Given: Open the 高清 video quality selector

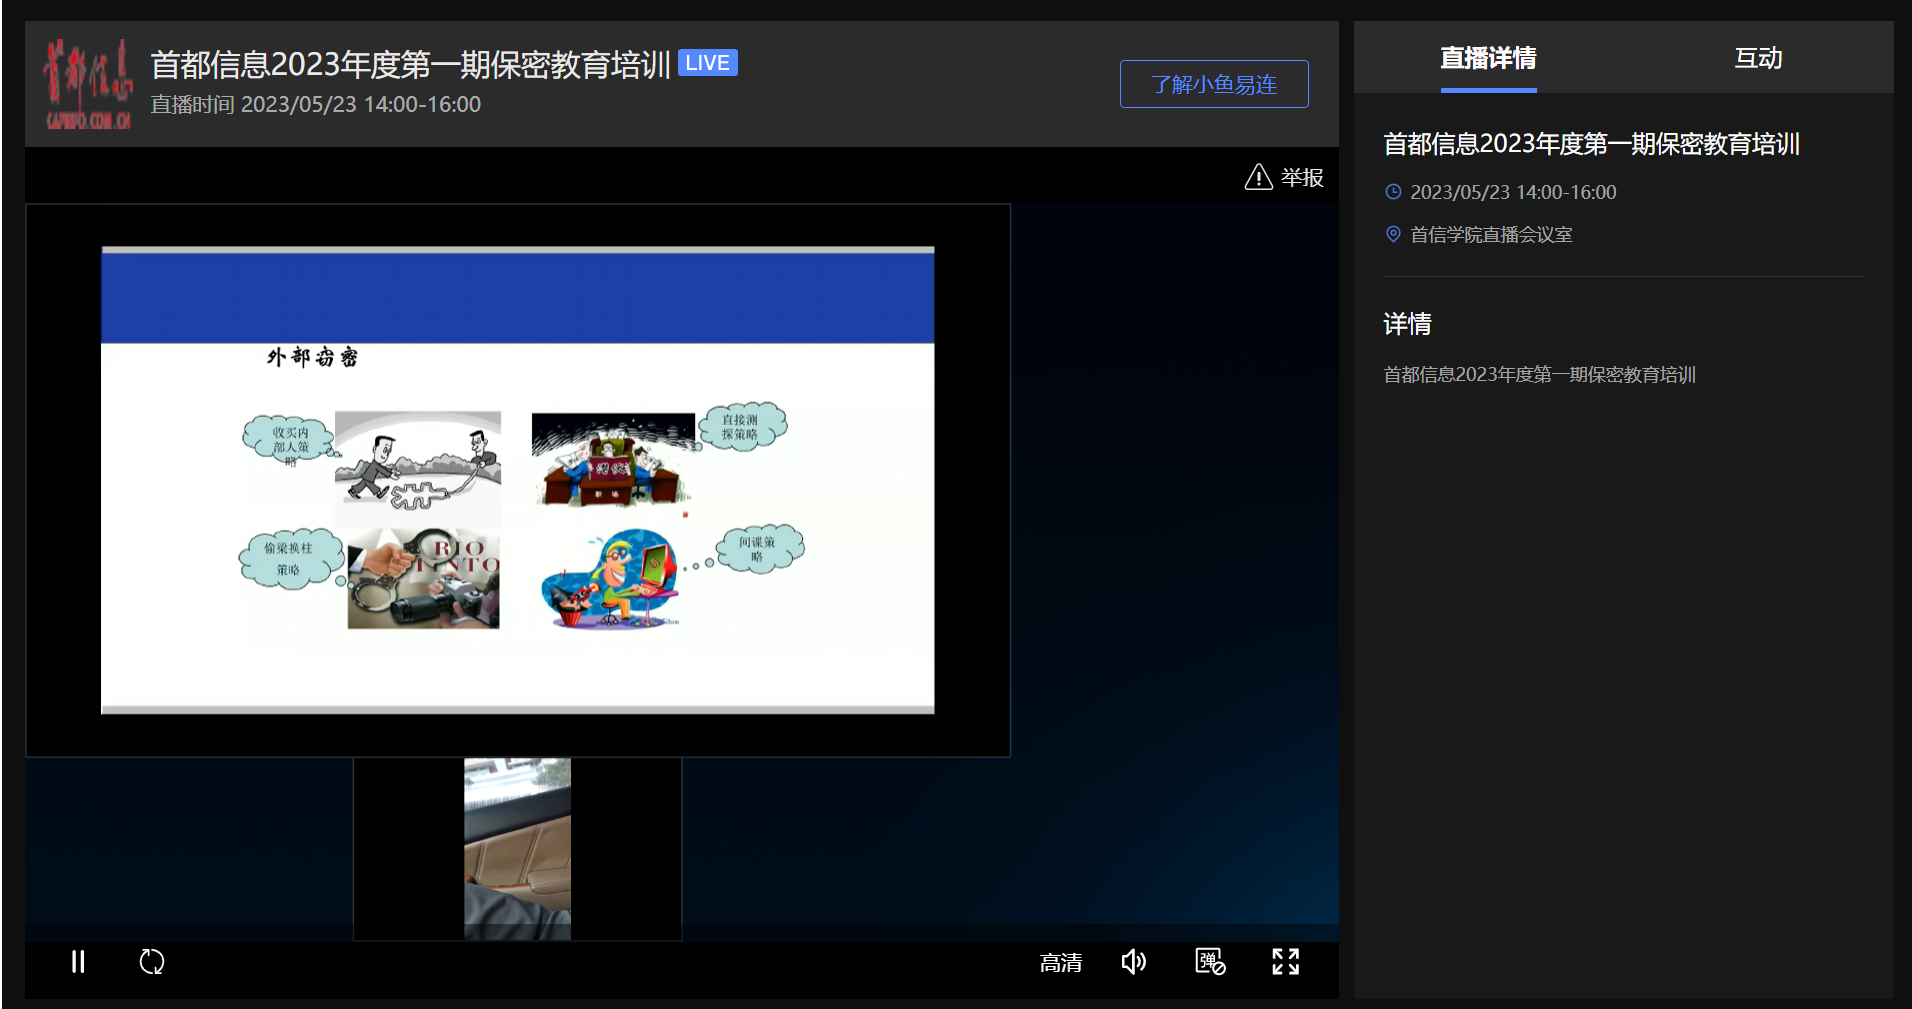Looking at the screenshot, I should click(1060, 963).
